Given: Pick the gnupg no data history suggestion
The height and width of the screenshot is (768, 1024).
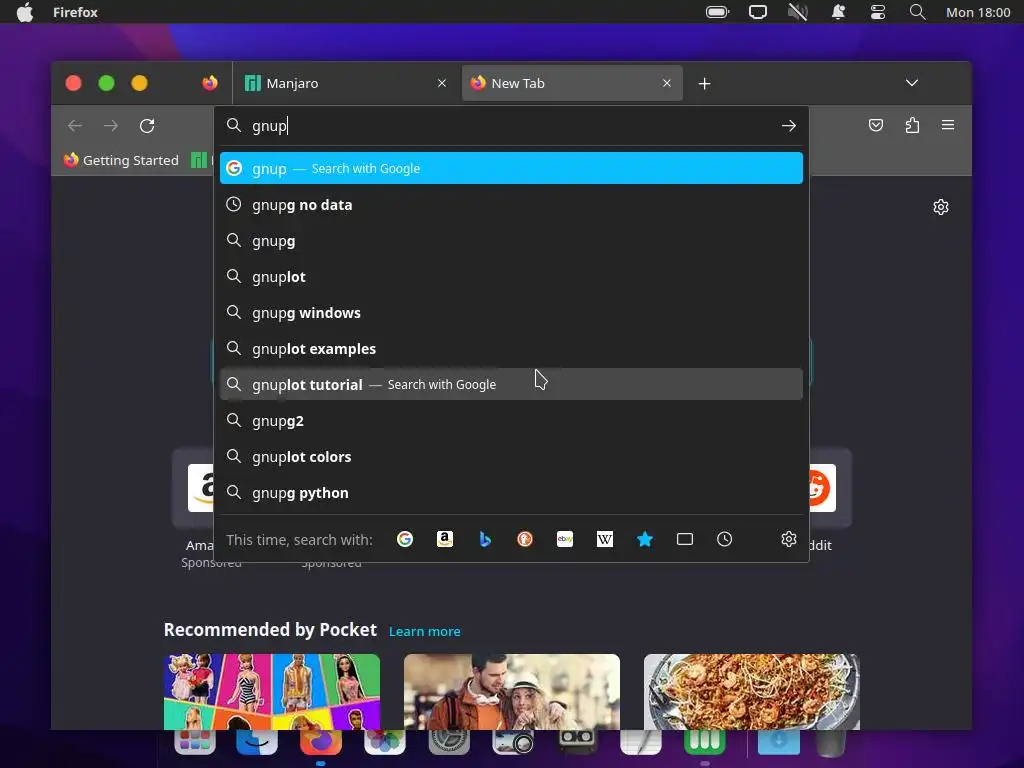Looking at the screenshot, I should (511, 204).
